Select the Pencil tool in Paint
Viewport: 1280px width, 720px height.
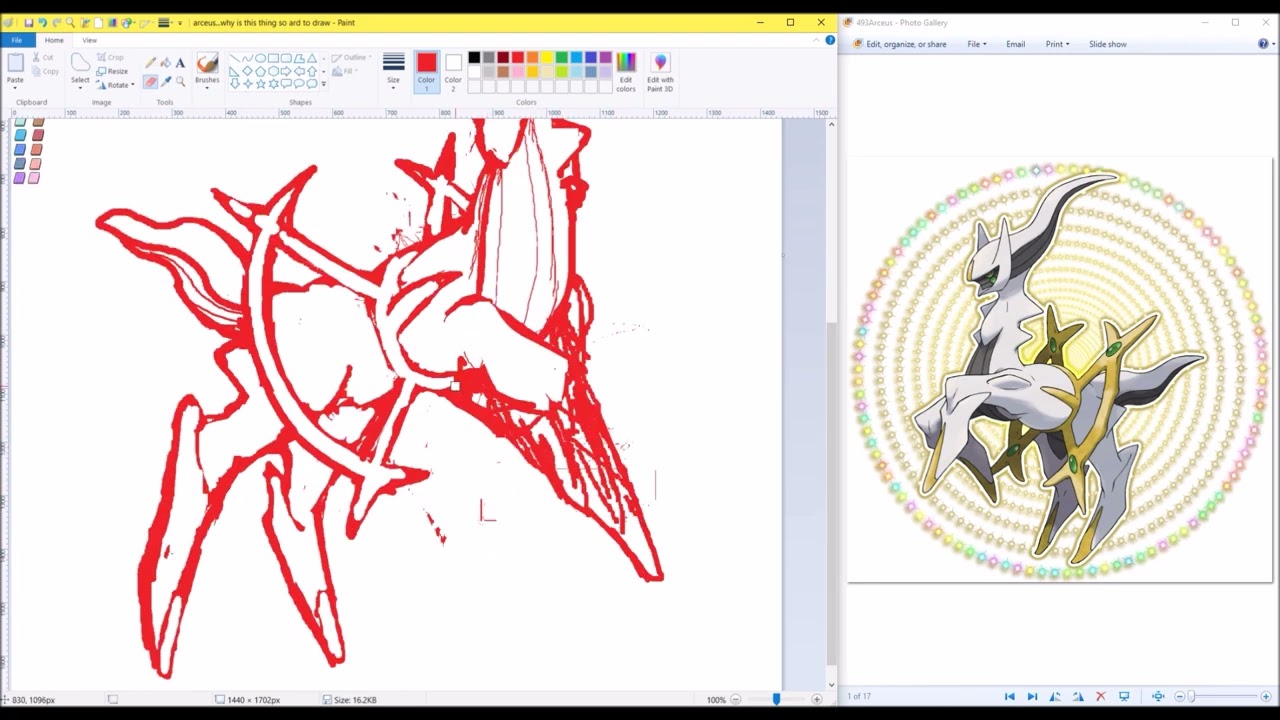coord(151,62)
